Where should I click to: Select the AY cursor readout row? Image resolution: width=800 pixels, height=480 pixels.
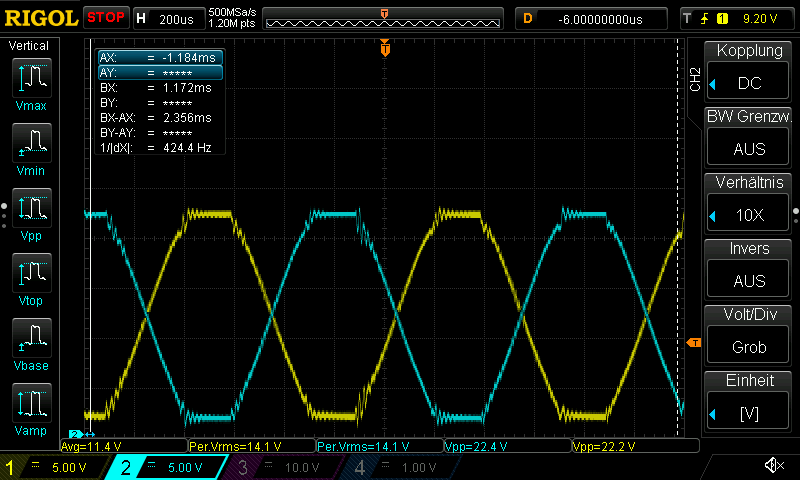[159, 73]
